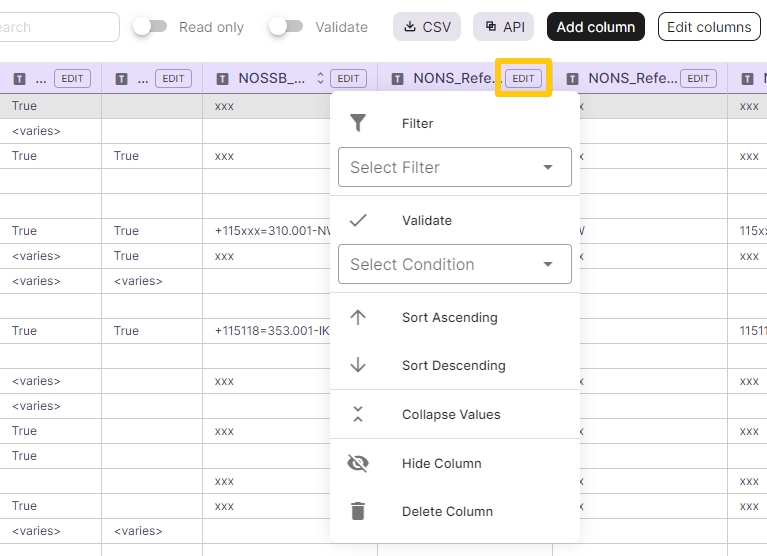
Task: Select Collapse Values menu entry
Action: [x=455, y=414]
